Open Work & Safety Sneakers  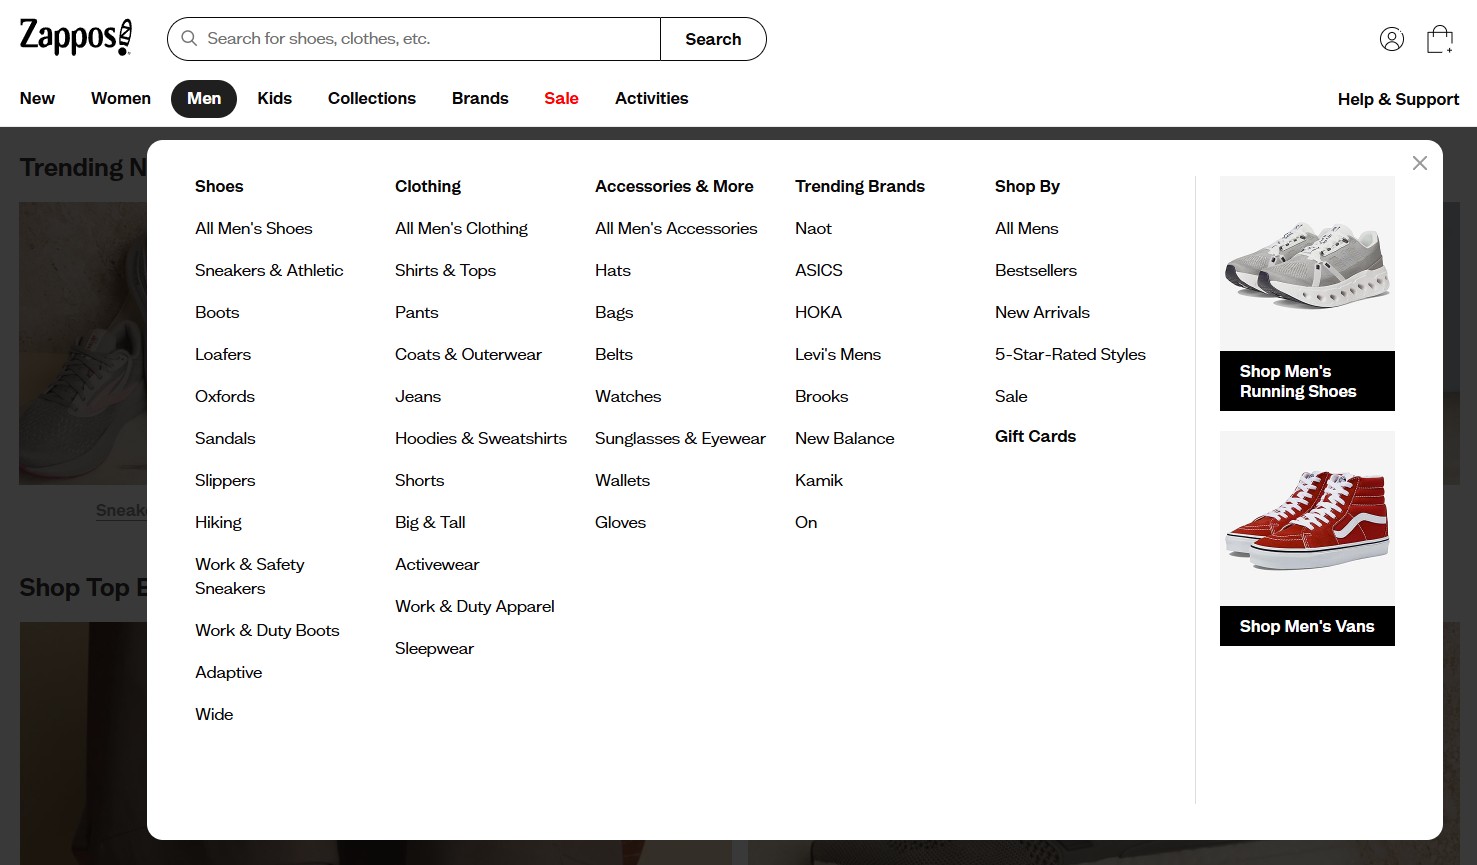250,576
